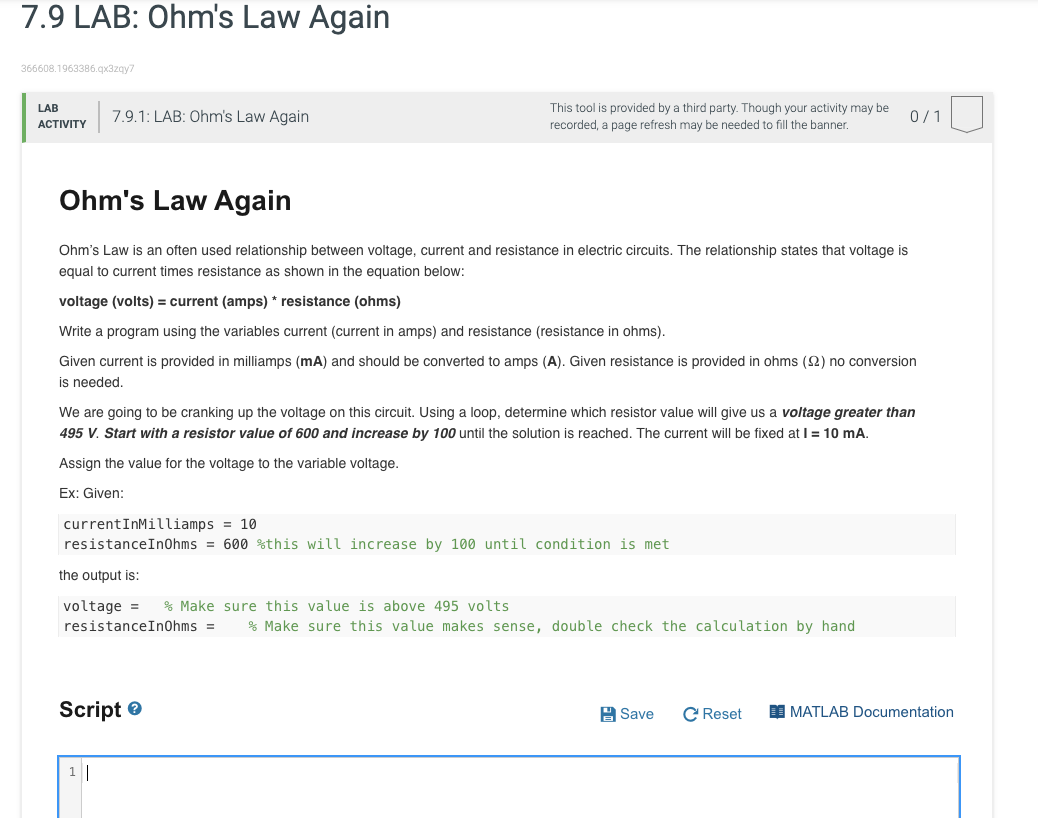
Task: Click the Save floppy disk icon
Action: [608, 713]
